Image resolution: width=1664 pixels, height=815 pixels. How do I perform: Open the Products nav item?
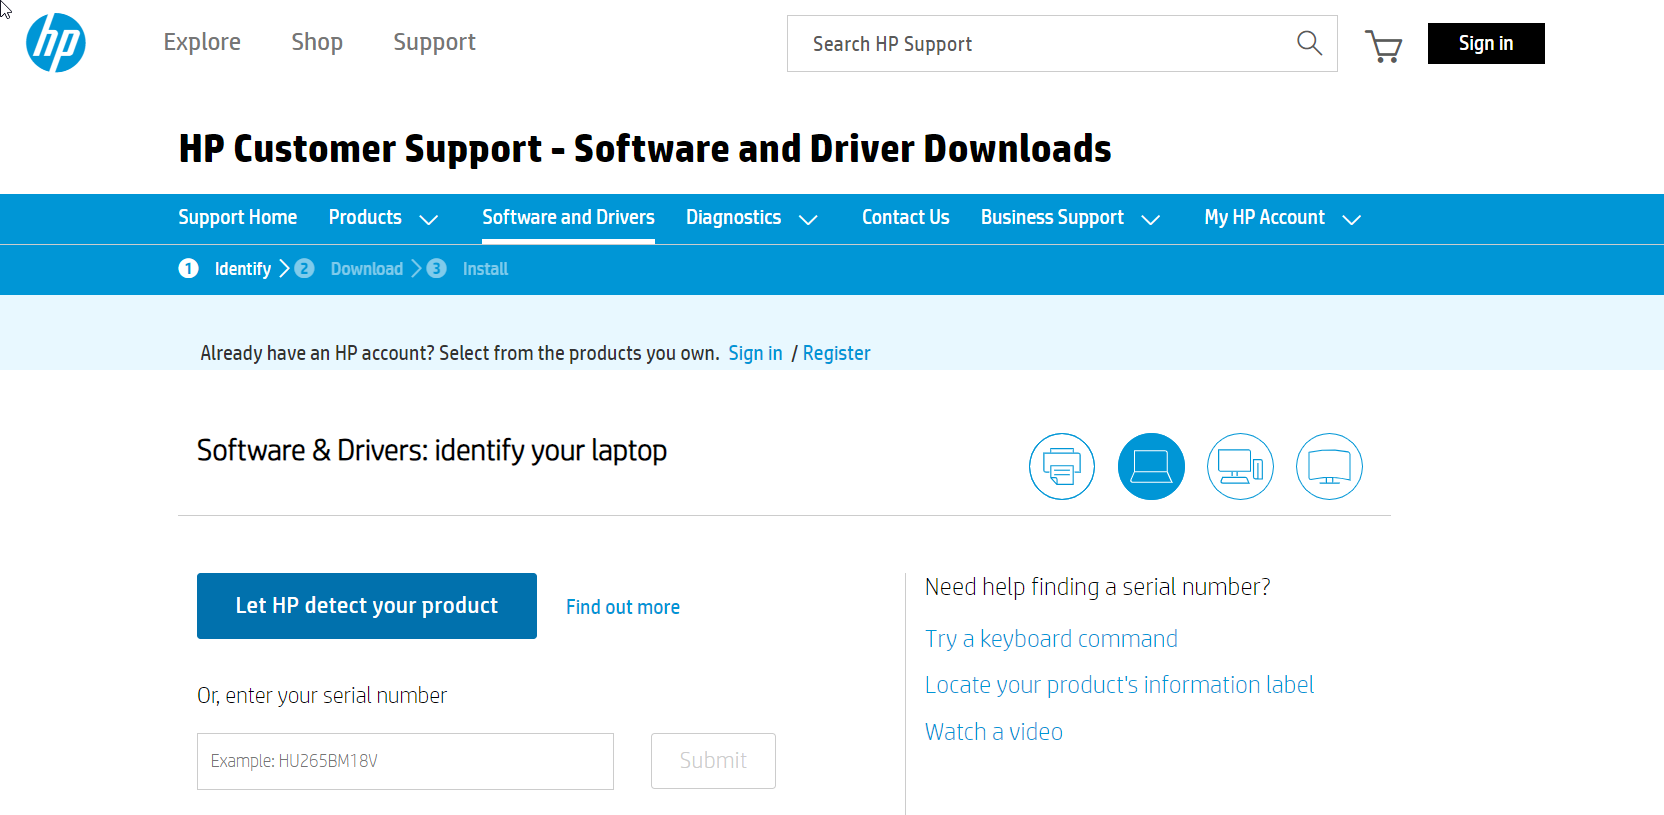tap(365, 217)
